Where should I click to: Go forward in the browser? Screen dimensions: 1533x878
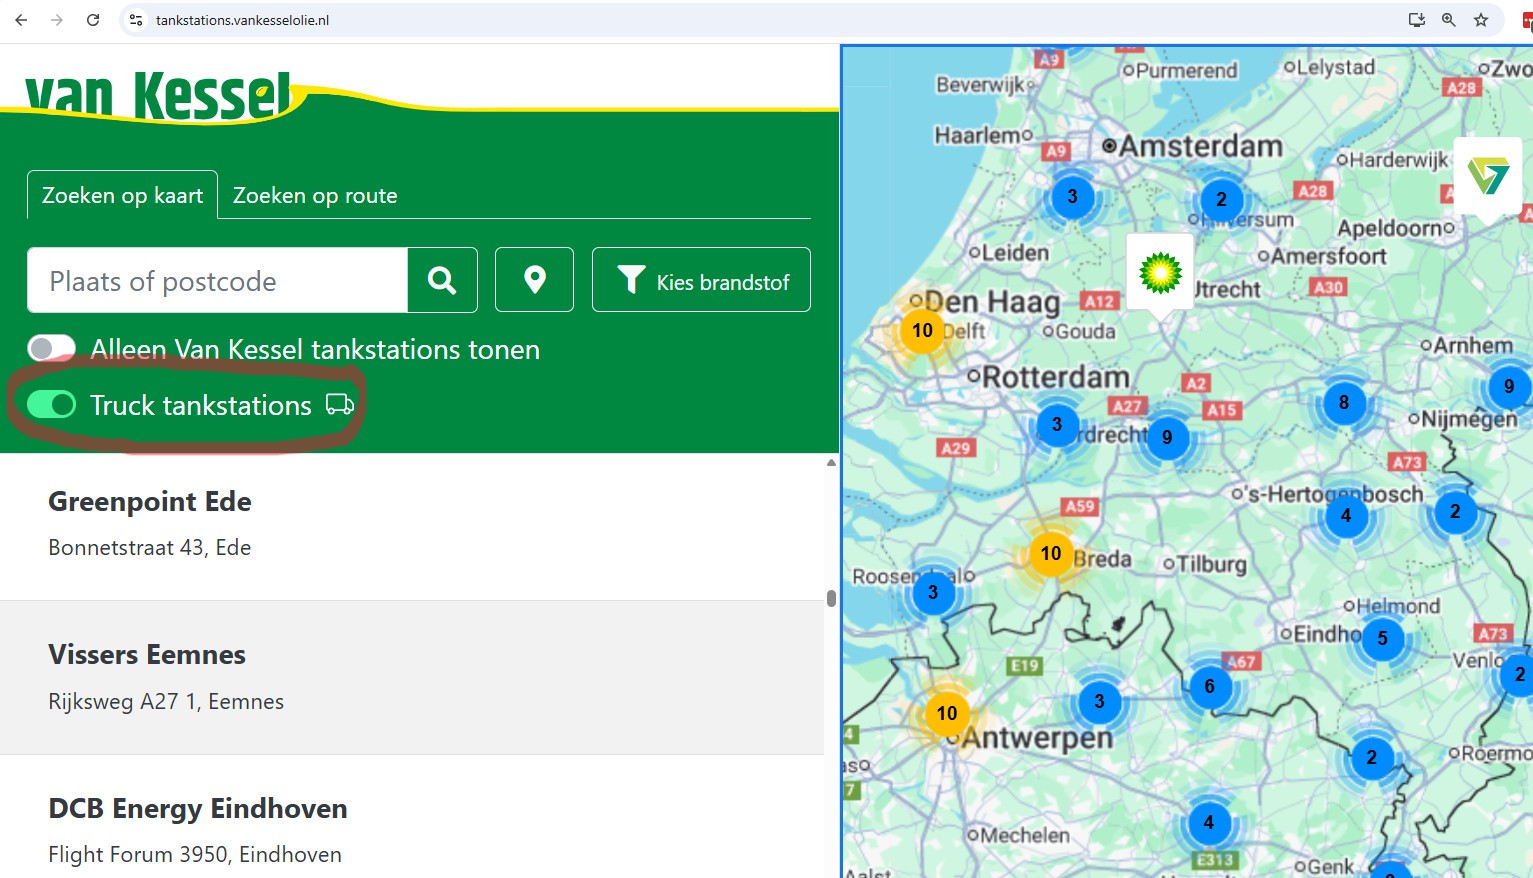[x=57, y=20]
